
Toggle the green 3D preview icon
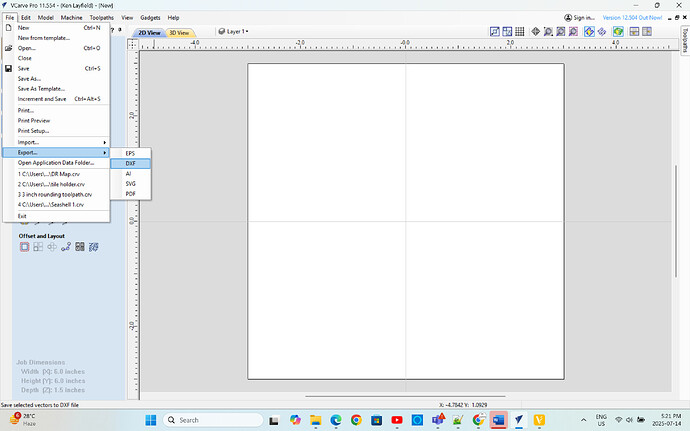[x=618, y=32]
